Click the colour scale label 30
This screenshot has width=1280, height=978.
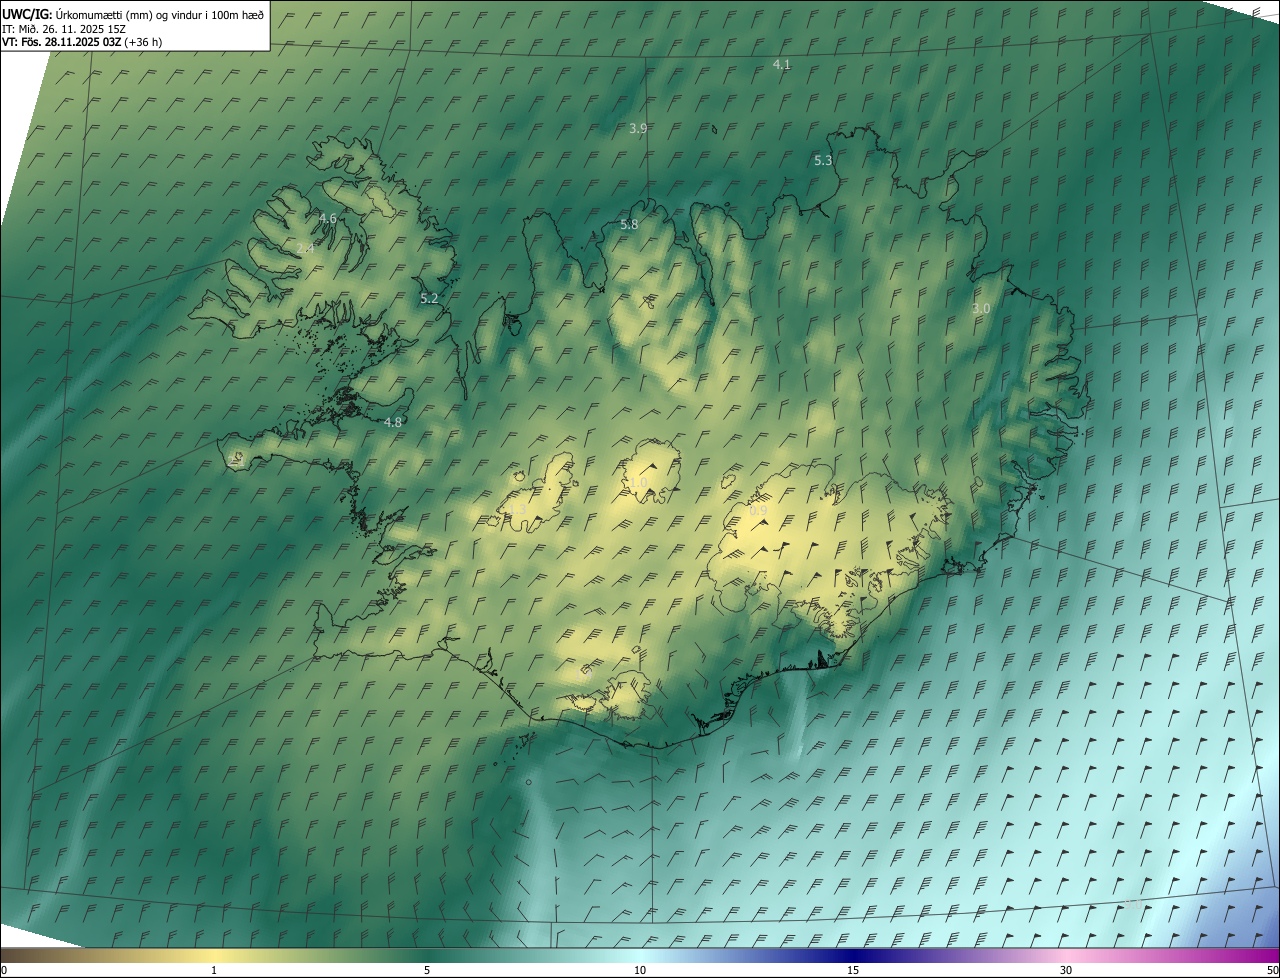point(1066,970)
